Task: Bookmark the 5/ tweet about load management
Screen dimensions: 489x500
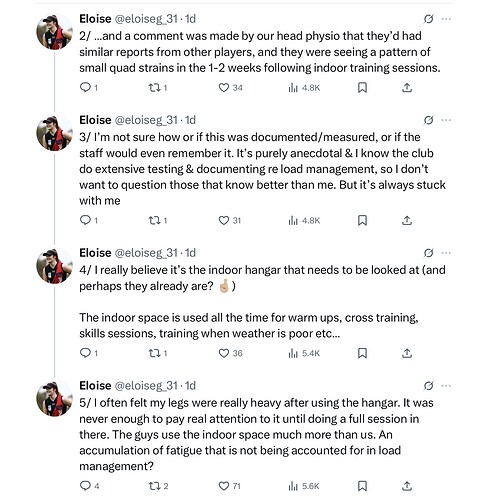Action: click(362, 486)
